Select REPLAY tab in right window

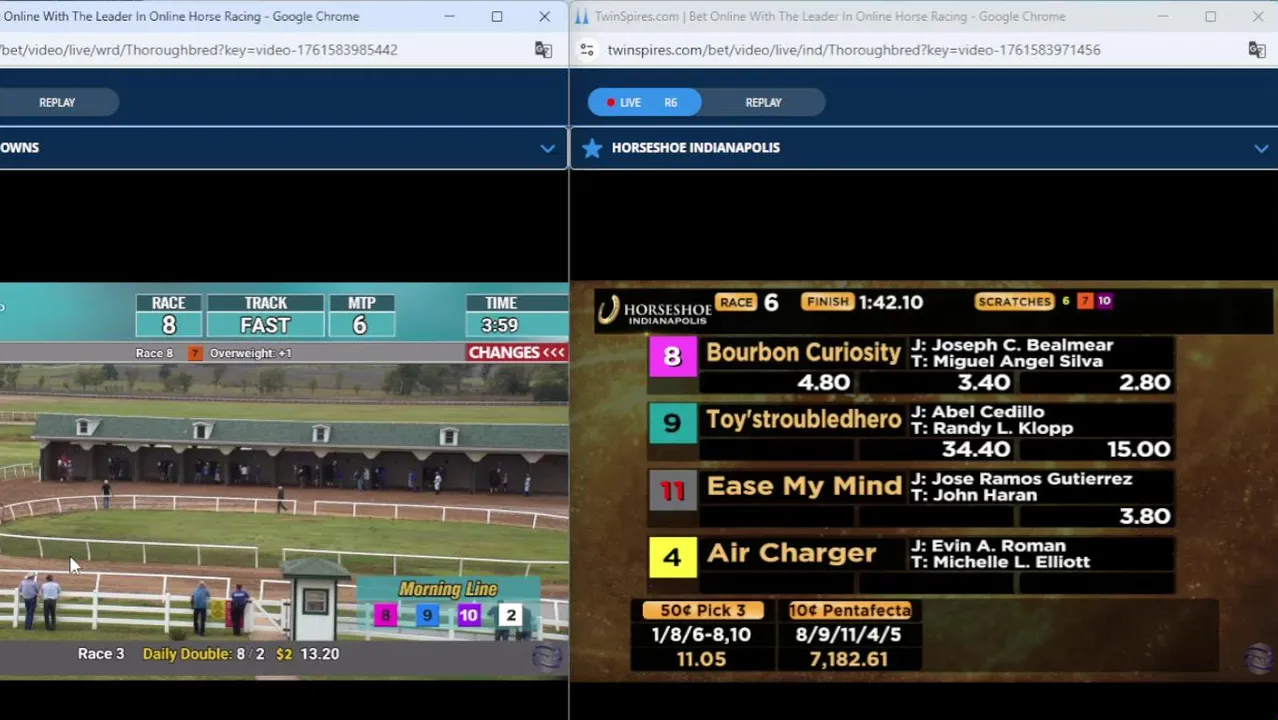(763, 102)
